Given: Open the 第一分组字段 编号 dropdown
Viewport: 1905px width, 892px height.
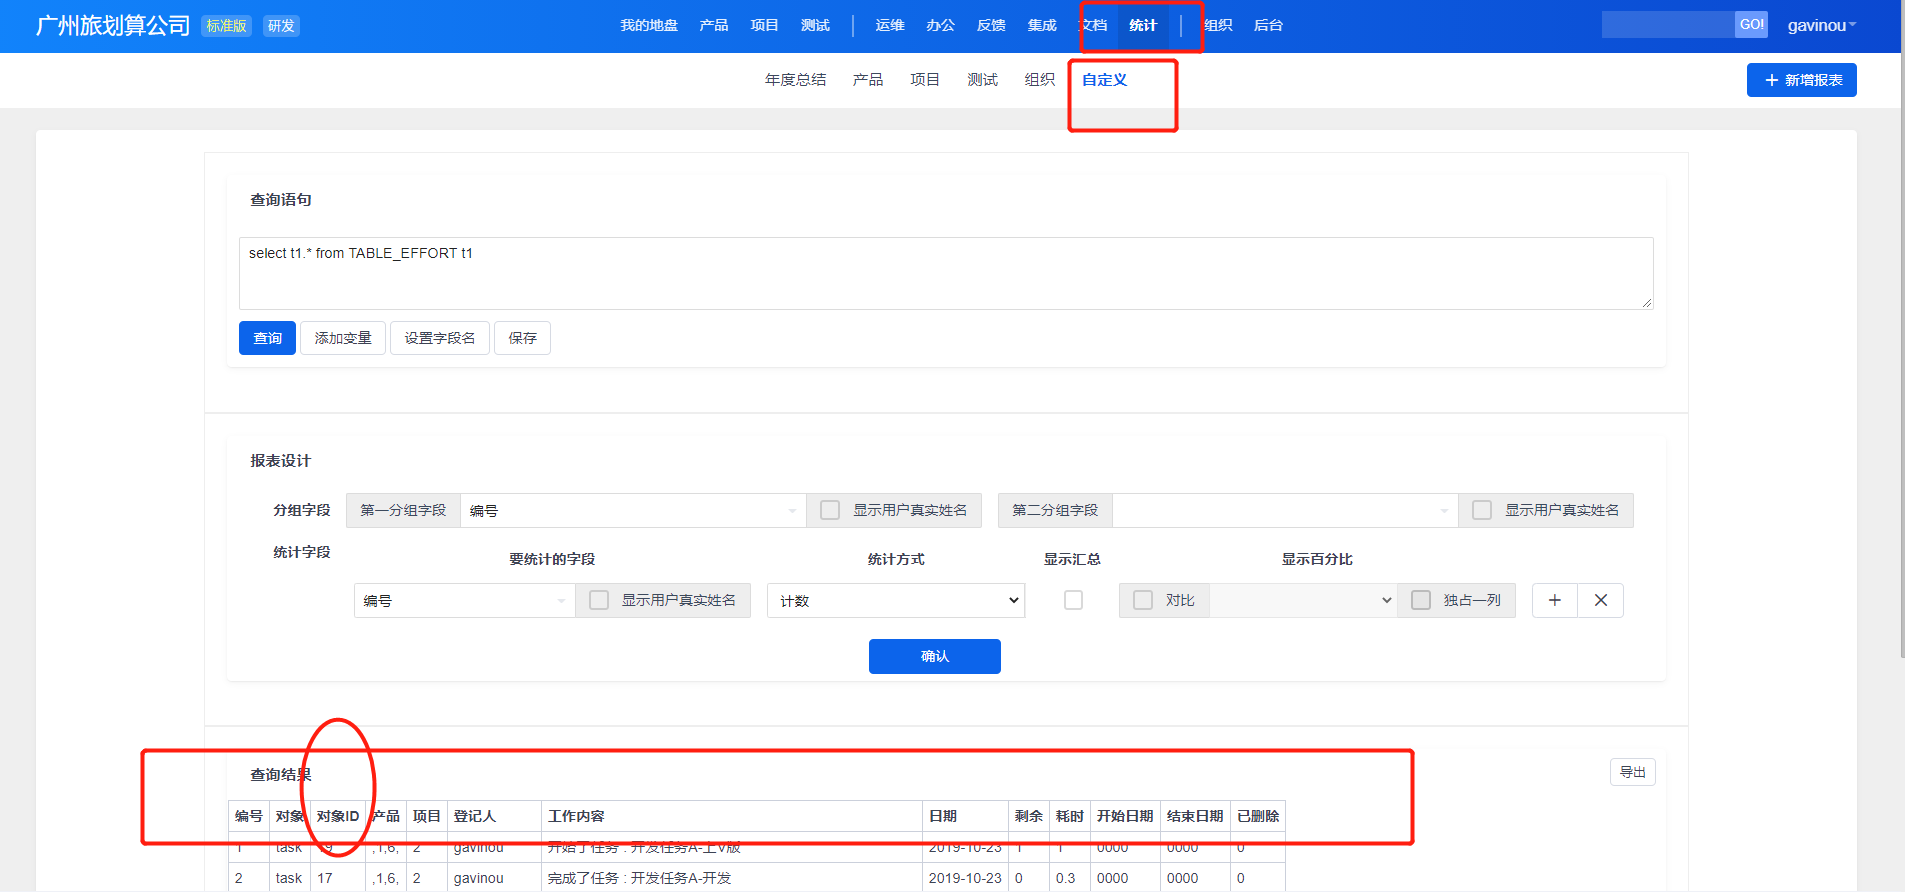Looking at the screenshot, I should tap(632, 510).
